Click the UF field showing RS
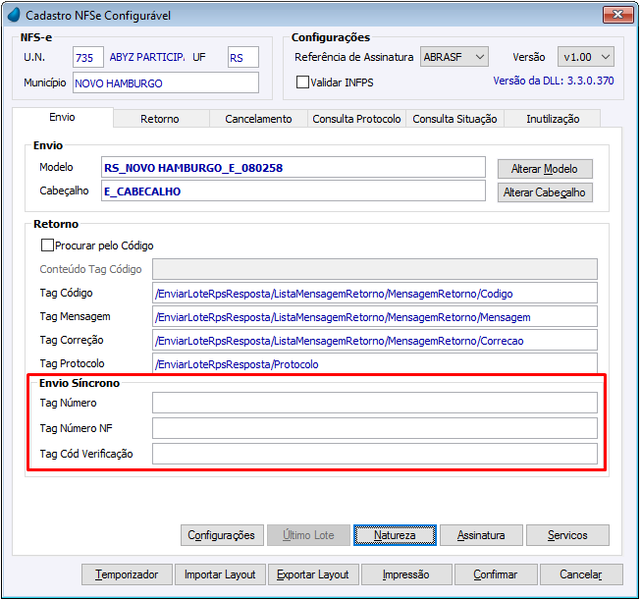This screenshot has height=600, width=641. tap(243, 57)
